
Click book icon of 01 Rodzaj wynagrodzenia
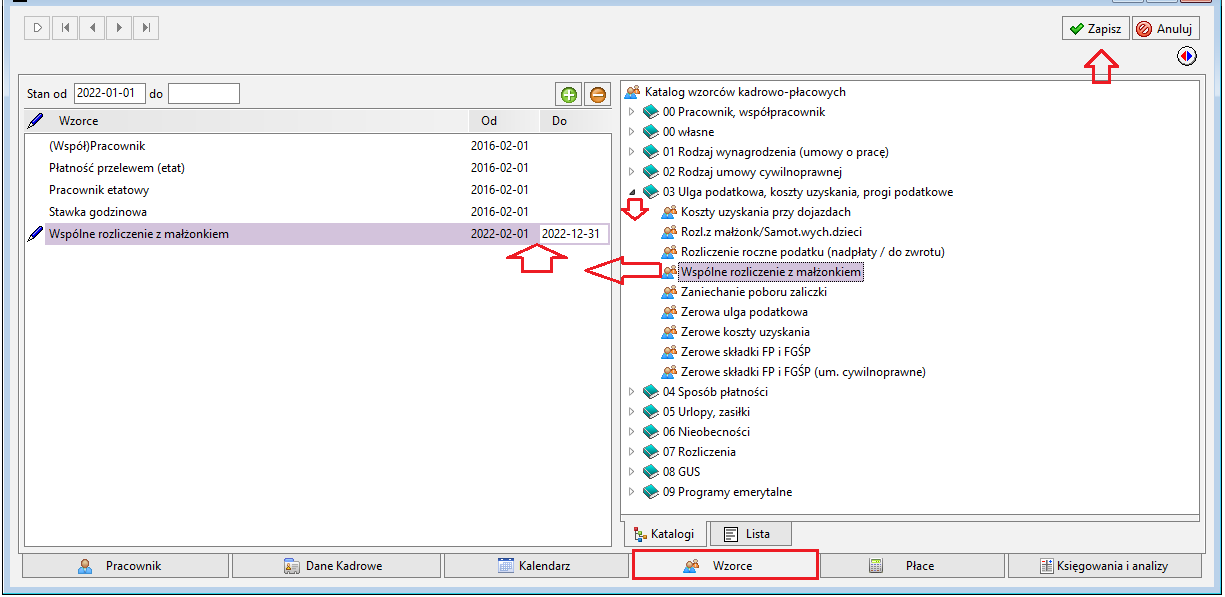tap(650, 152)
